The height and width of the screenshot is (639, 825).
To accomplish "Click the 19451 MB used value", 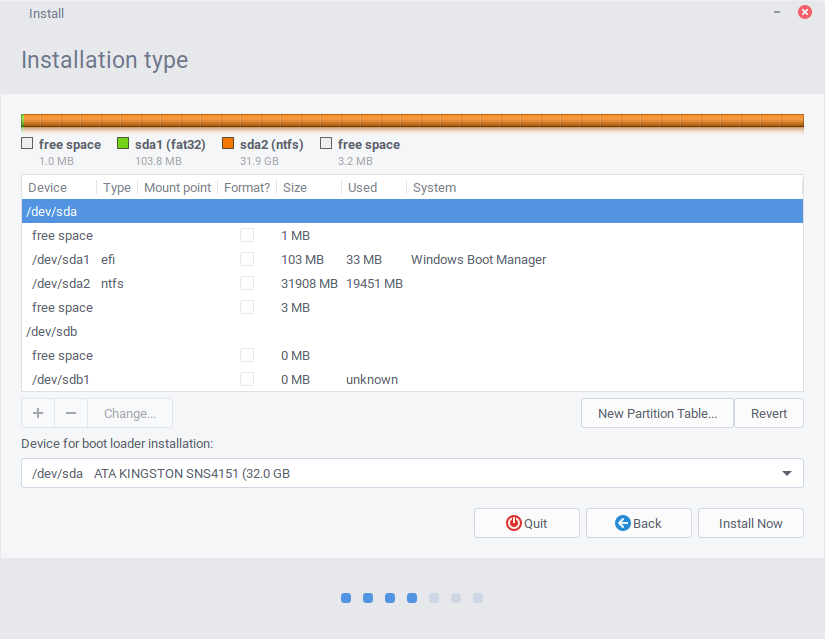I will pyautogui.click(x=374, y=284).
